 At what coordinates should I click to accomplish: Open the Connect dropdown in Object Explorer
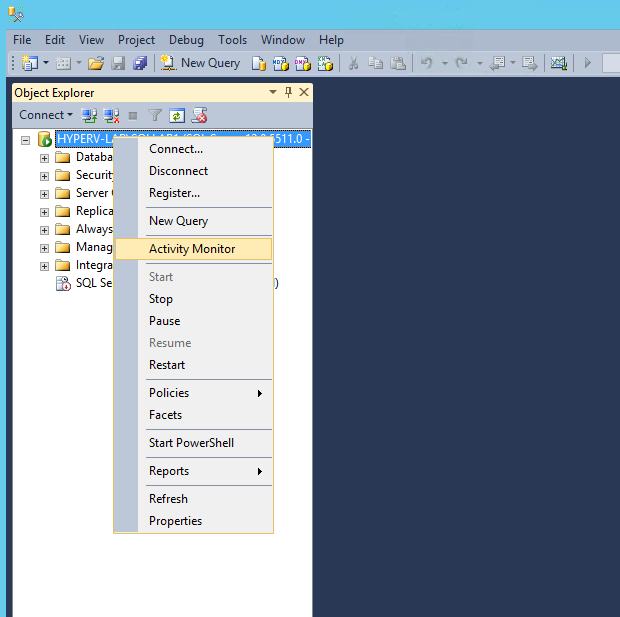click(46, 115)
